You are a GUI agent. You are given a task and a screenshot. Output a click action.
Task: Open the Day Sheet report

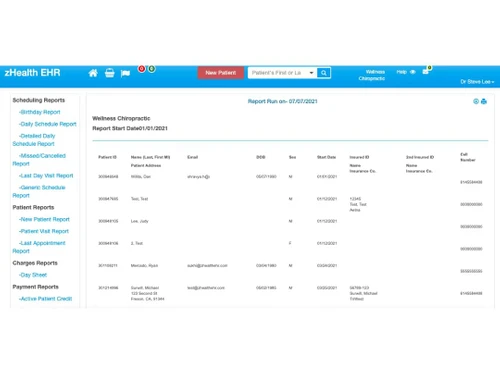[33, 275]
